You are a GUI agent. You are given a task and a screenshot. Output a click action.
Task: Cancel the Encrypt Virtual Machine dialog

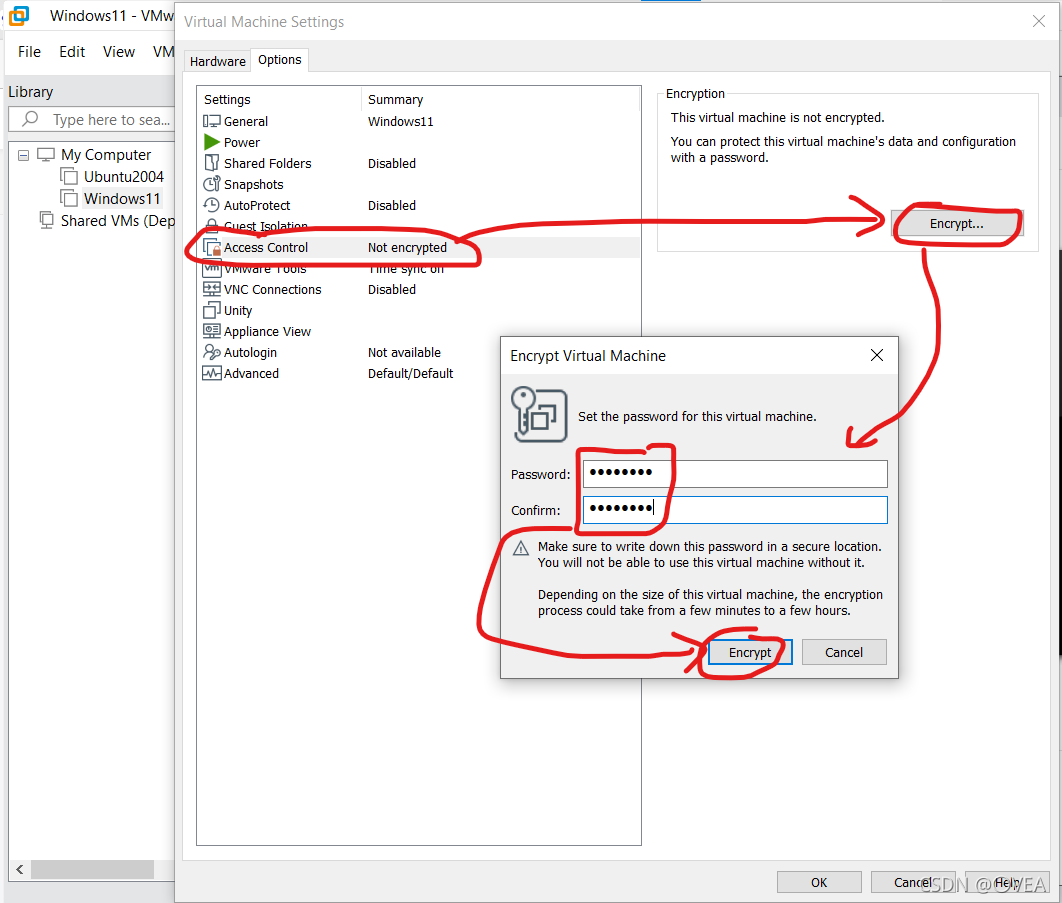844,652
